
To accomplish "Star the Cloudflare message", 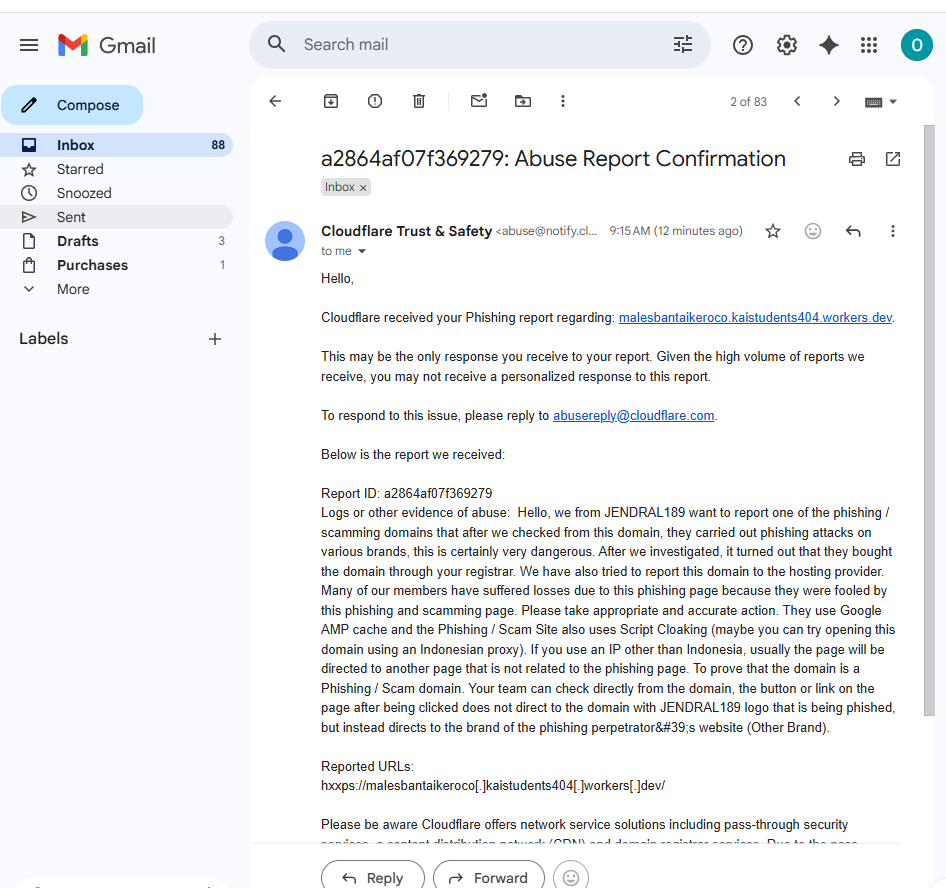I will tap(773, 231).
